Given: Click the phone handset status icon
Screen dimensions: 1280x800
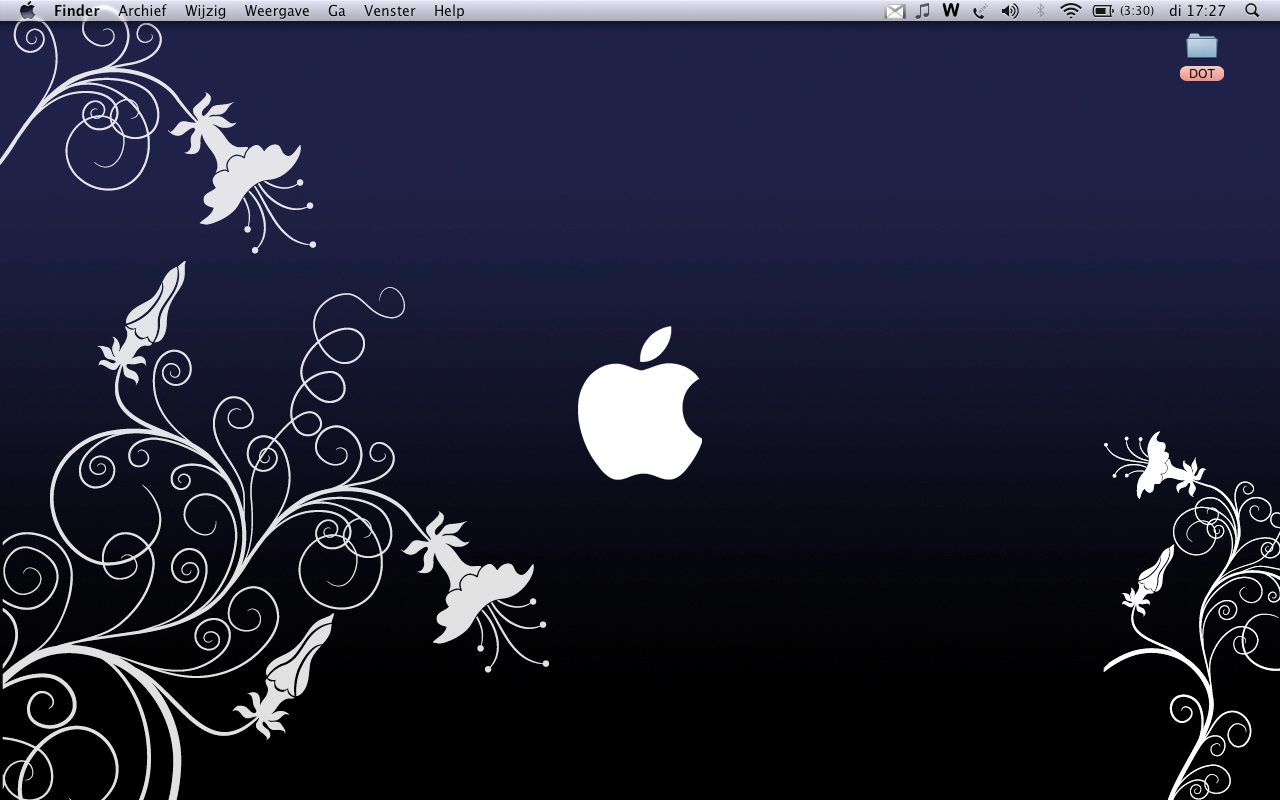Looking at the screenshot, I should coord(981,10).
